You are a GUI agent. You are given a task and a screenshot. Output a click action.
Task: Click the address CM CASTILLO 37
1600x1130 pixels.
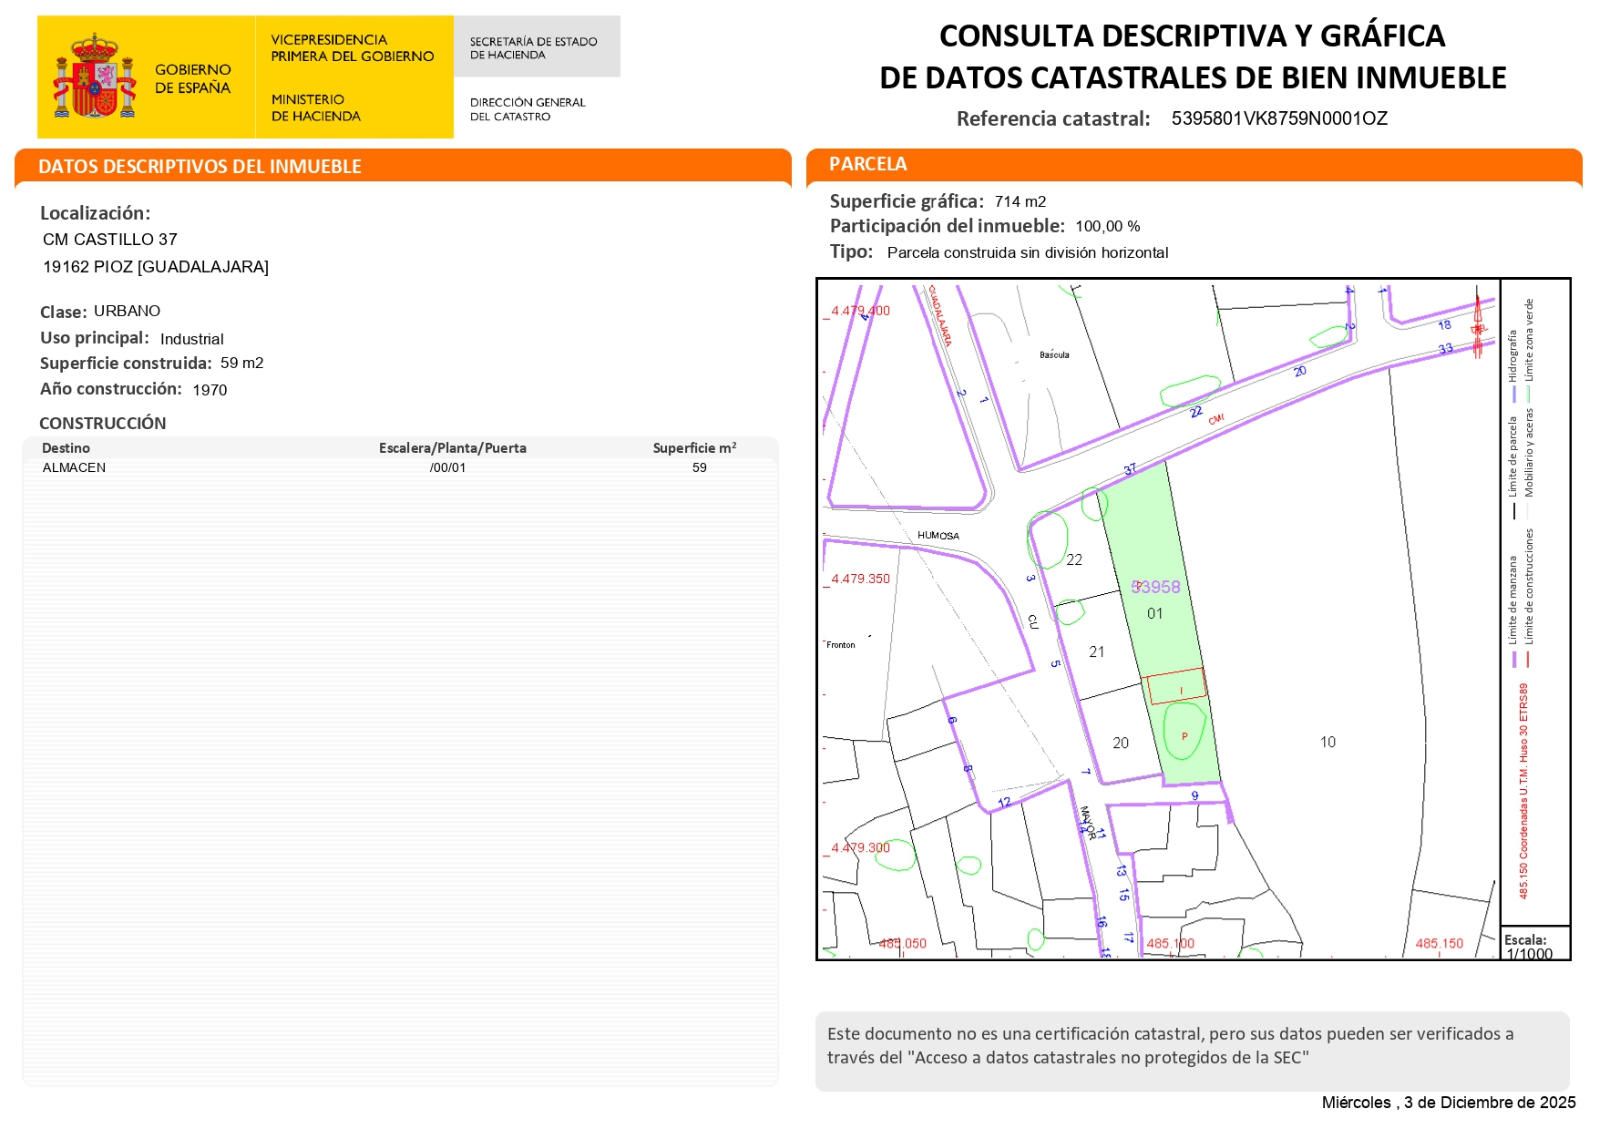point(110,240)
